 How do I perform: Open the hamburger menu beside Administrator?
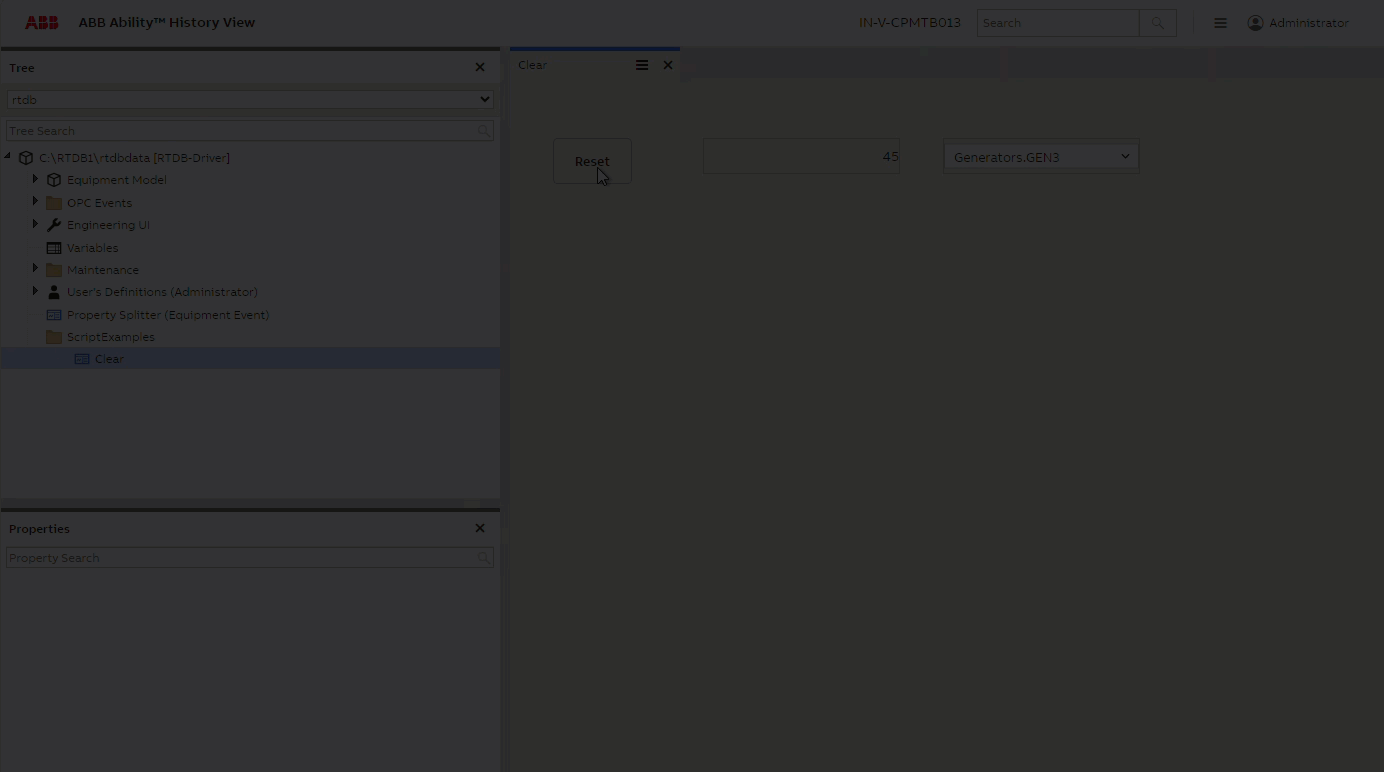tap(1220, 23)
